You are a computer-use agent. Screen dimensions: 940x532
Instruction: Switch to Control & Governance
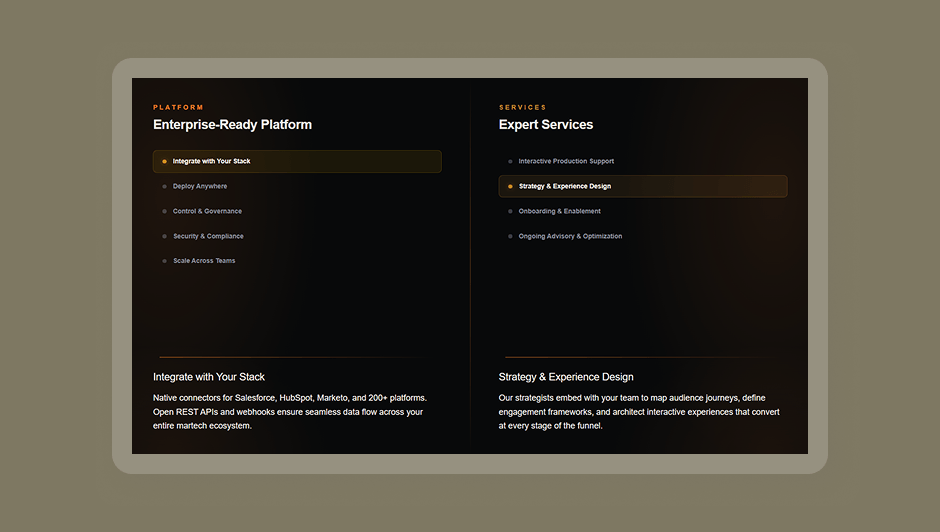297,211
